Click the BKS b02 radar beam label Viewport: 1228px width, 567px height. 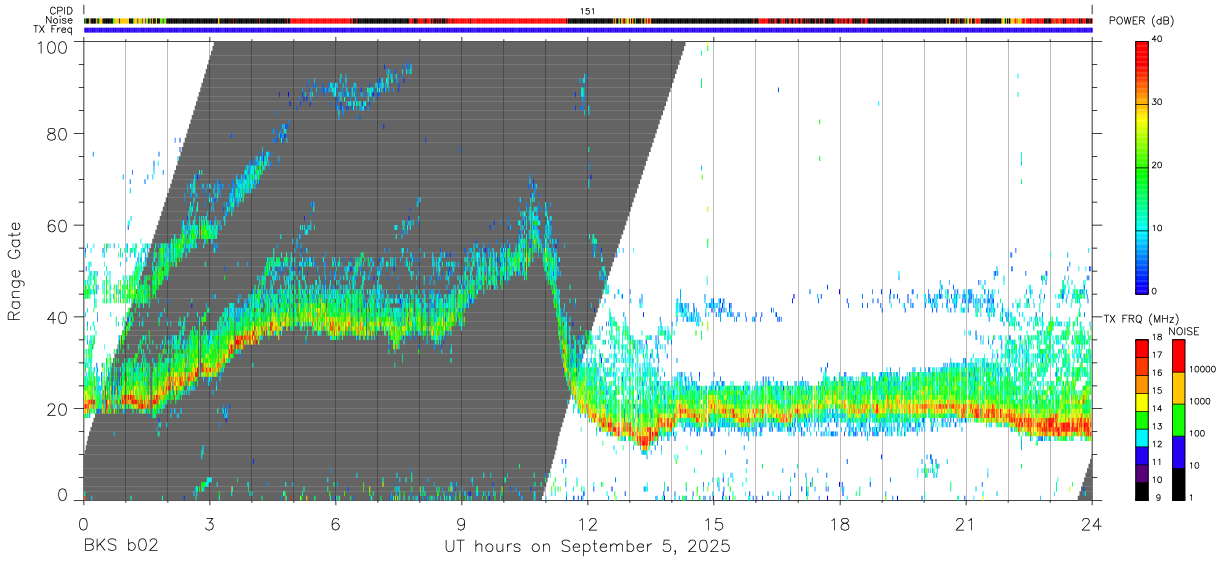tap(120, 547)
